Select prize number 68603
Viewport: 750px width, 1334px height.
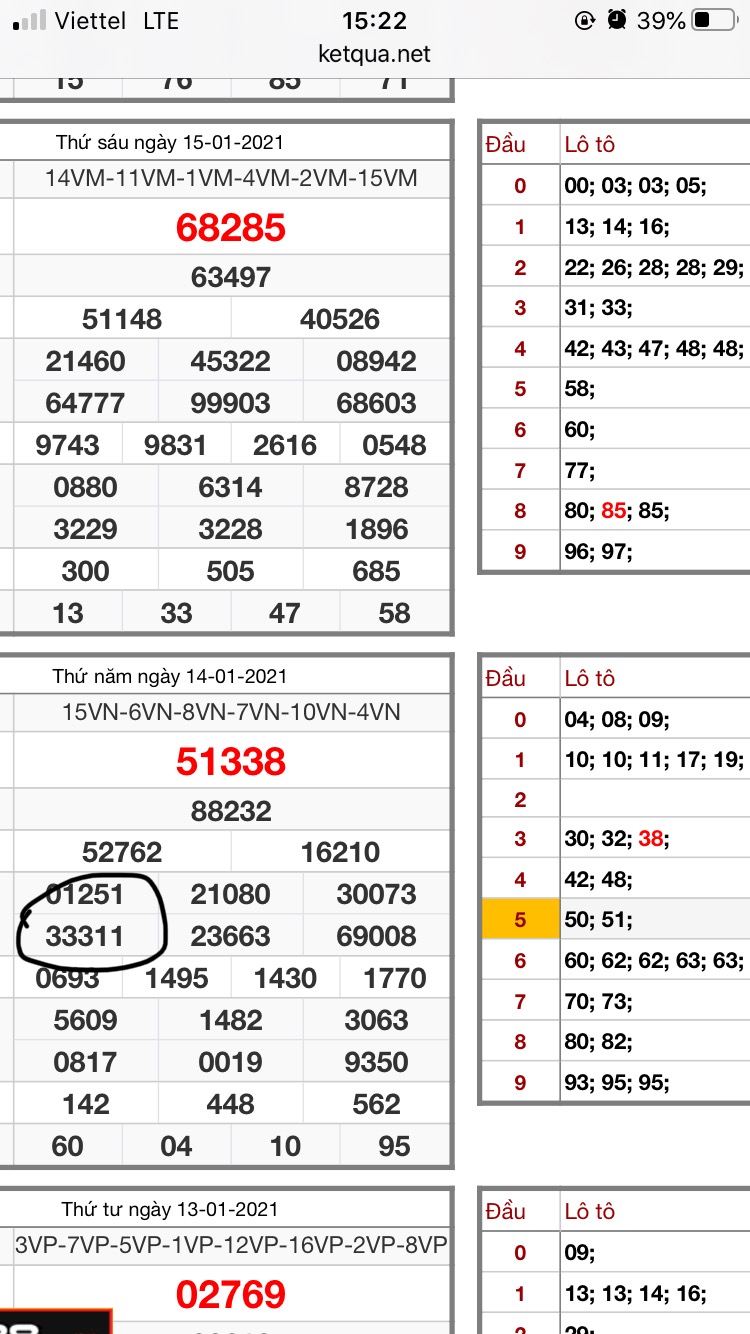click(x=376, y=403)
